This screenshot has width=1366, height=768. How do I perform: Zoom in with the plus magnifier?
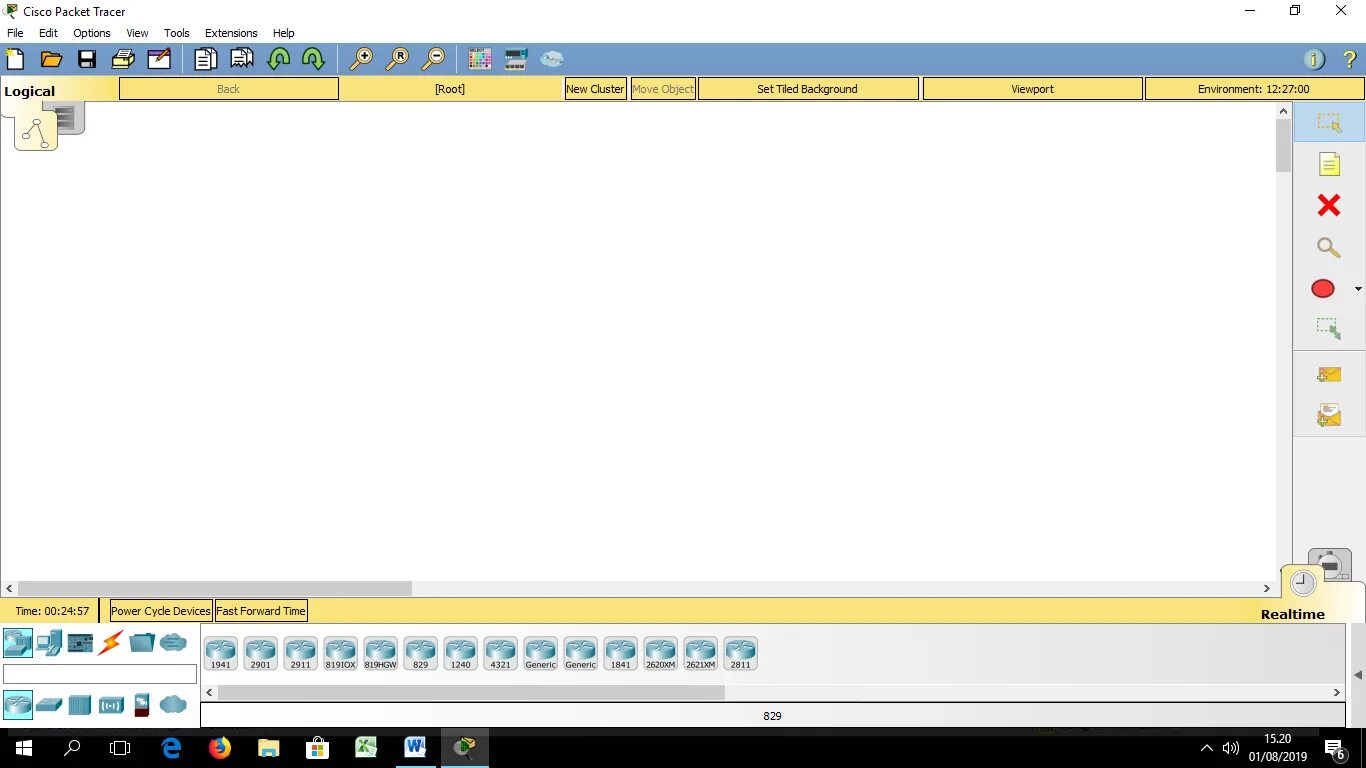(x=360, y=59)
